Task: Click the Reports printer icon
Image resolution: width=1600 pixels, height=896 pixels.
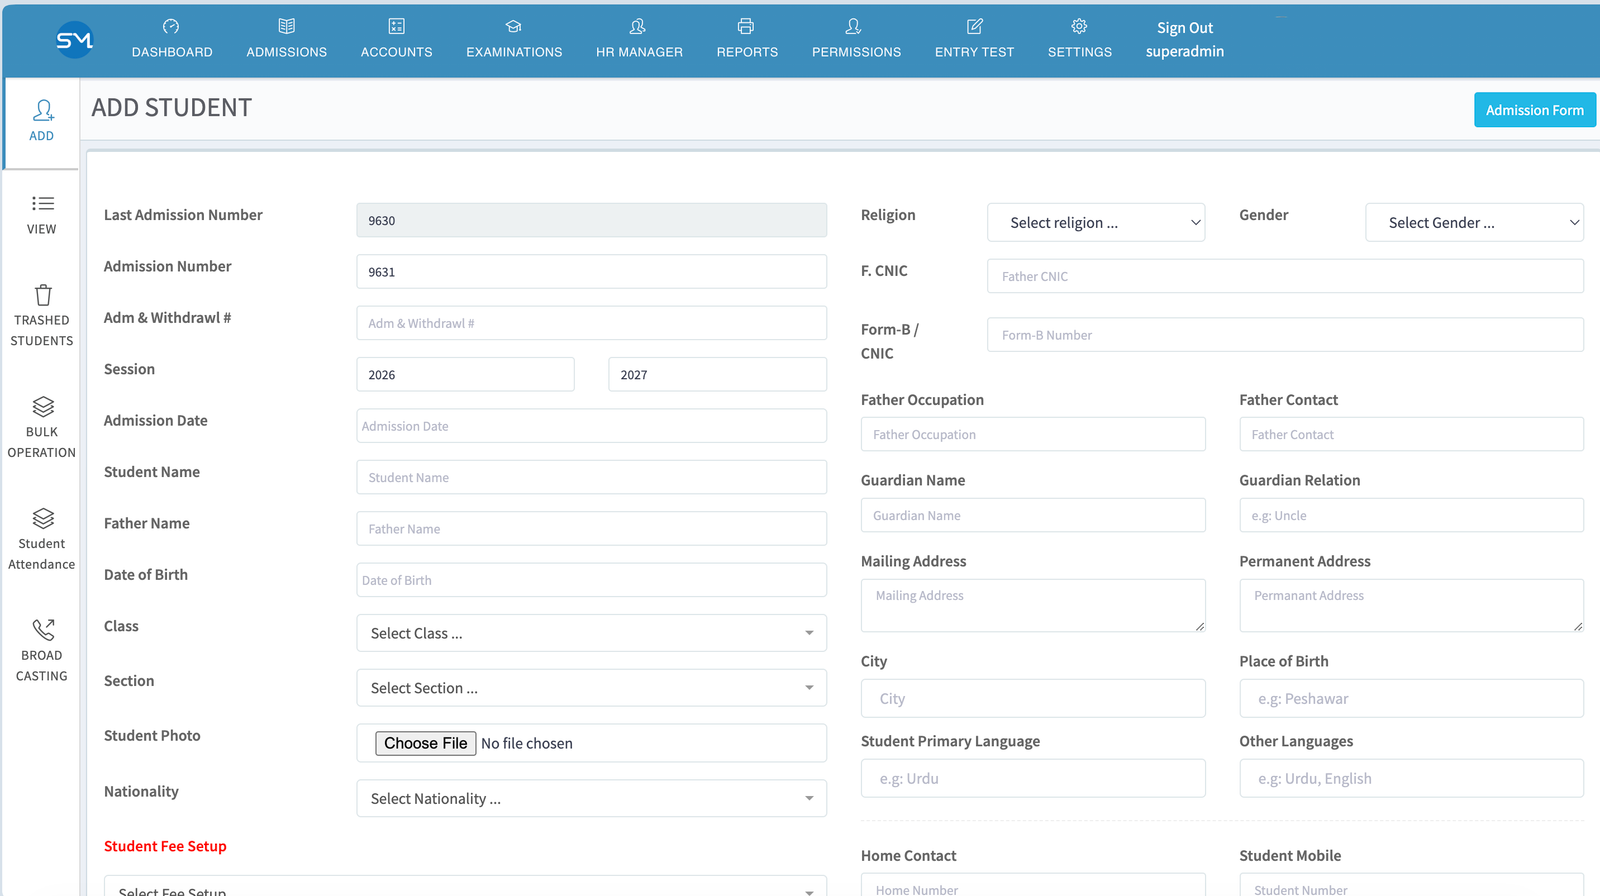Action: click(746, 26)
